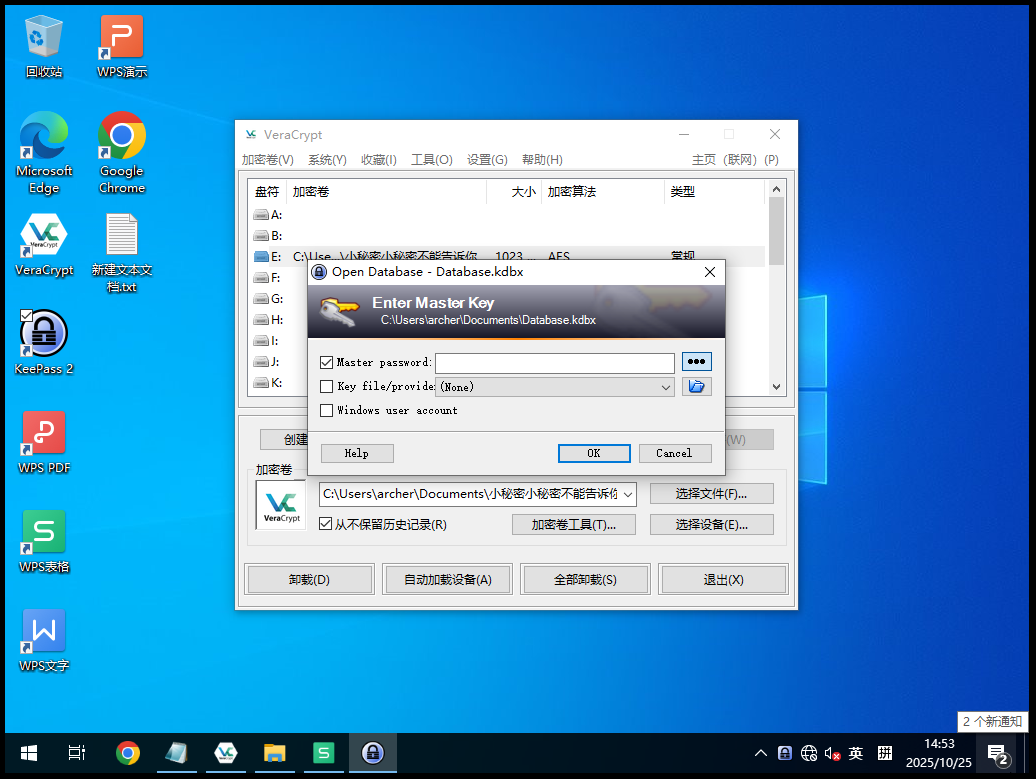Open the 工具(O) menu

pyautogui.click(x=431, y=160)
